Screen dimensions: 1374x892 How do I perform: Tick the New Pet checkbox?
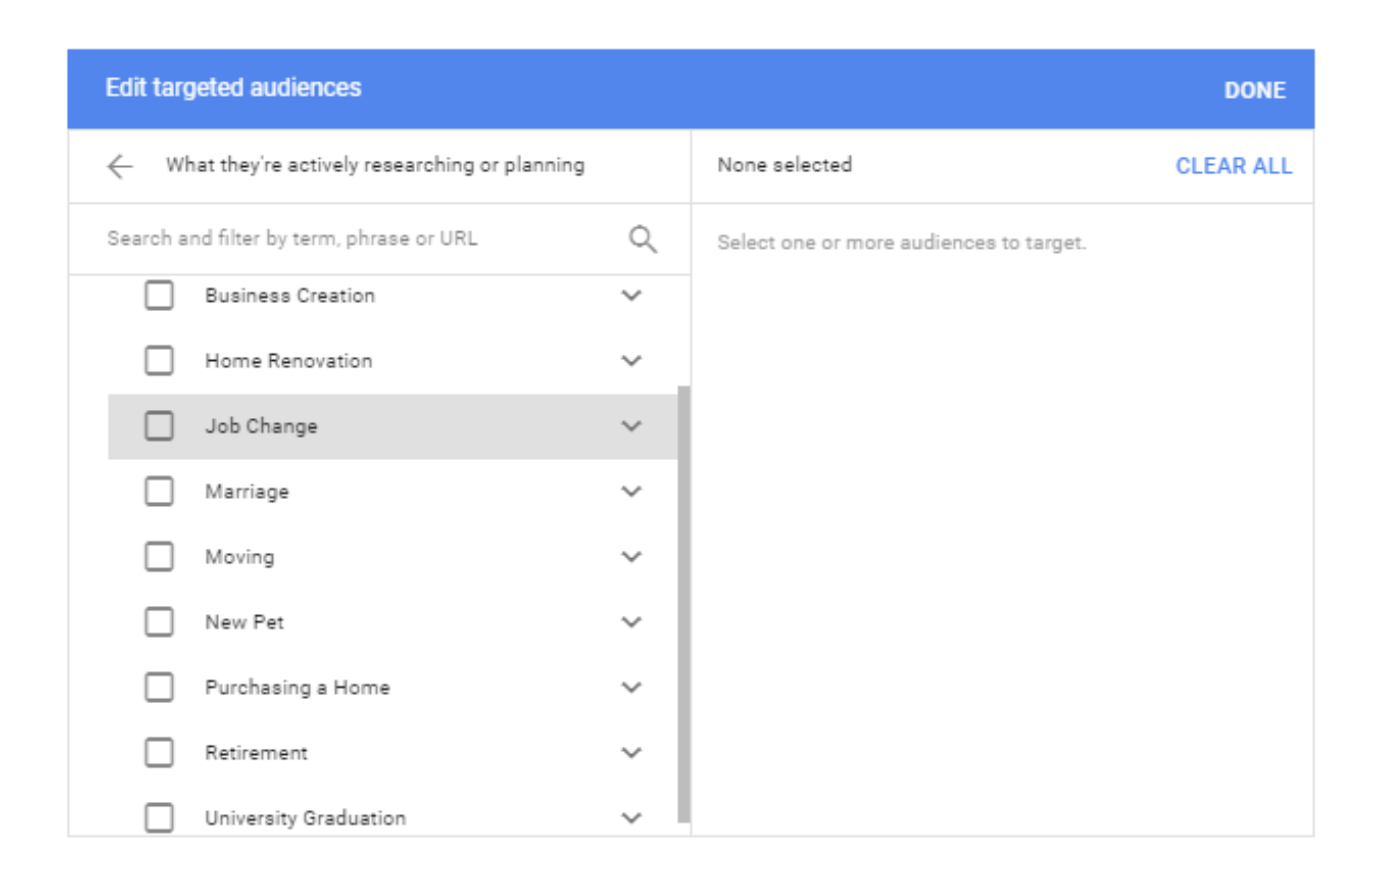(159, 622)
